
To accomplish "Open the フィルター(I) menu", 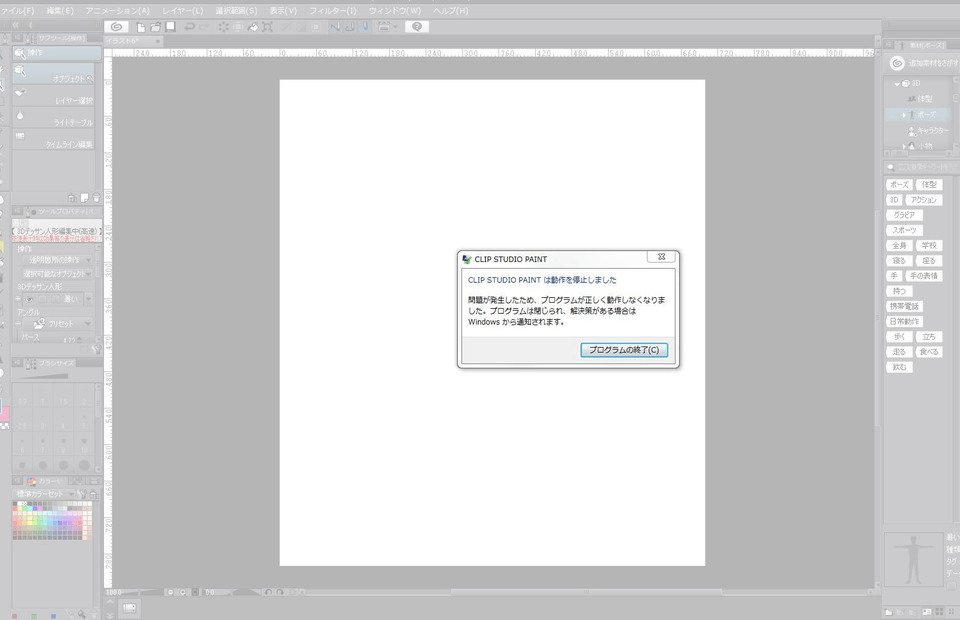I will tap(332, 10).
